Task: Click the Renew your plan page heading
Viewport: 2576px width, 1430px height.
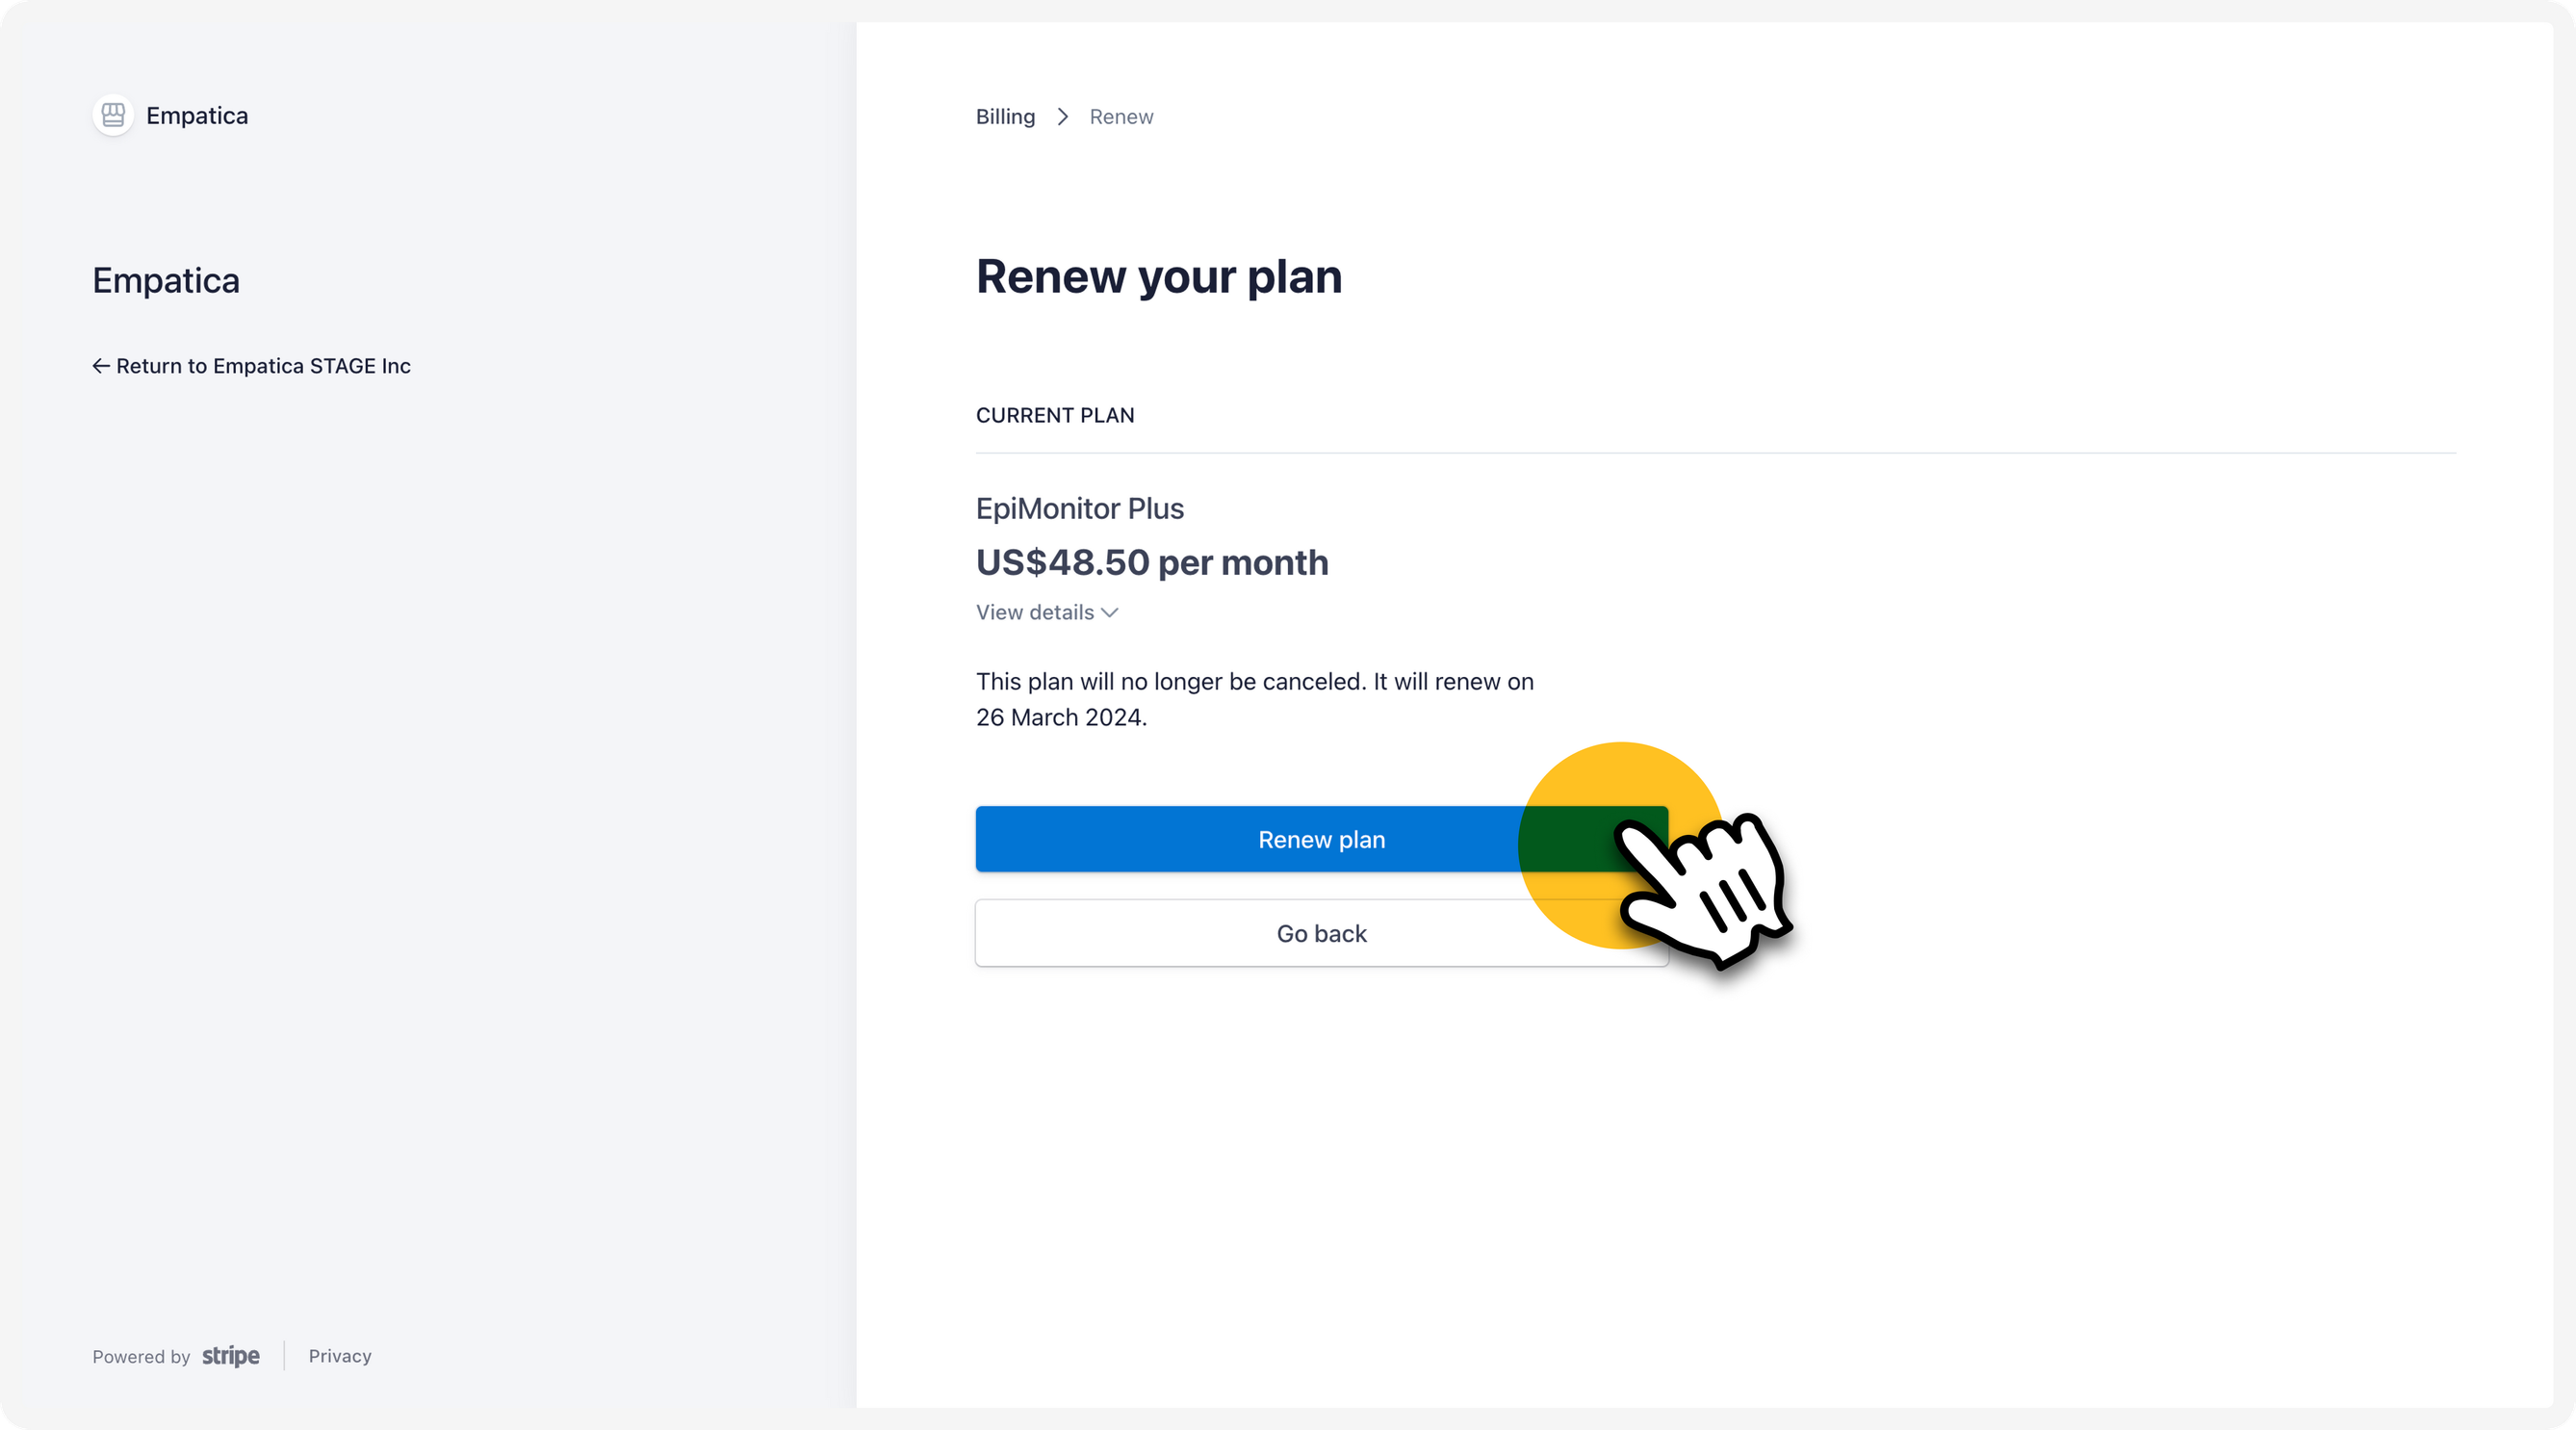Action: pyautogui.click(x=1159, y=277)
